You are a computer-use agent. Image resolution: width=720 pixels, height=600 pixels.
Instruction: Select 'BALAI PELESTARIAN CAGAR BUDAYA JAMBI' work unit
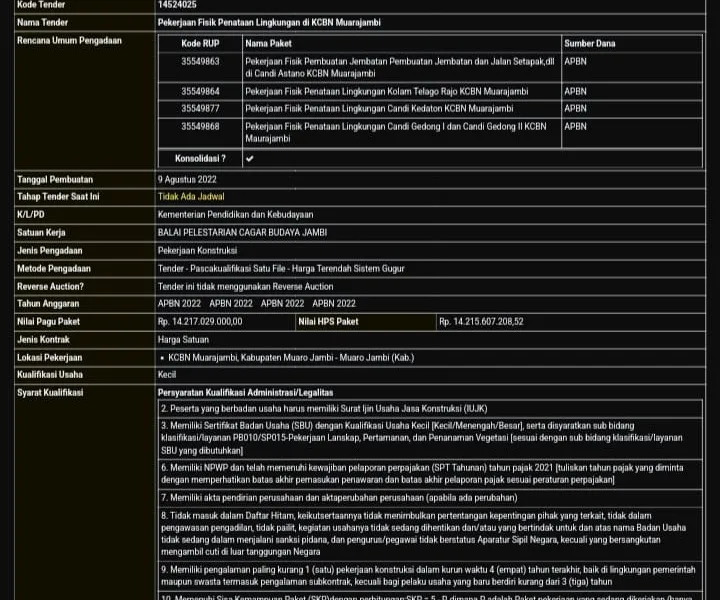tap(242, 232)
